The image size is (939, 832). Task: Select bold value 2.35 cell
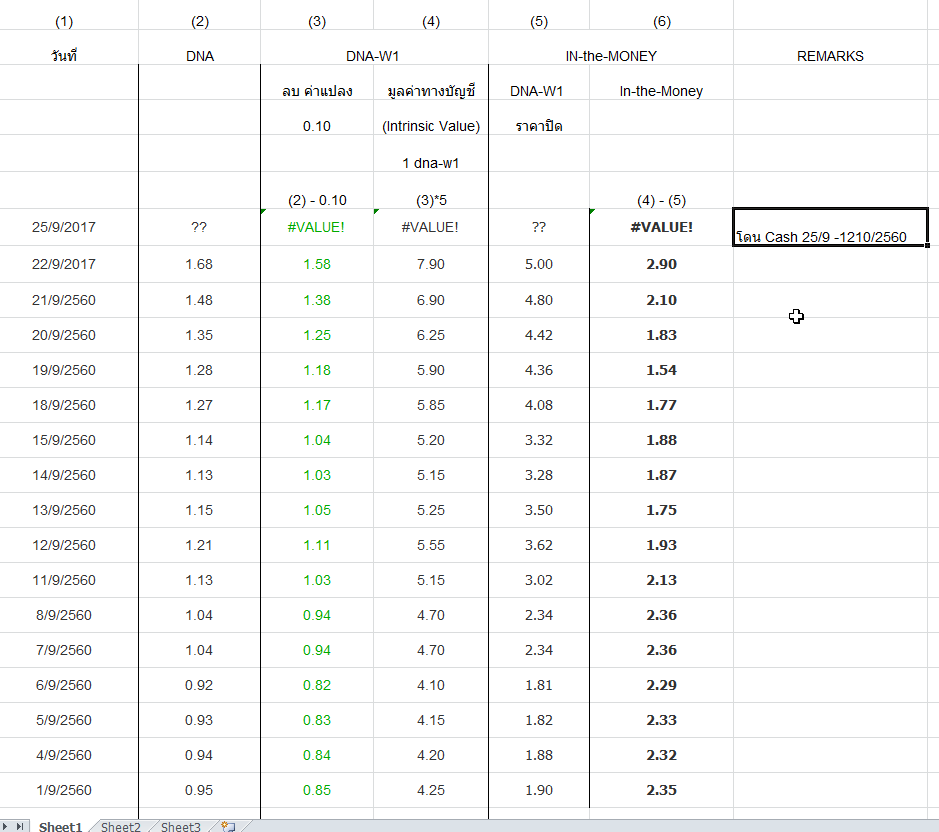tap(661, 790)
